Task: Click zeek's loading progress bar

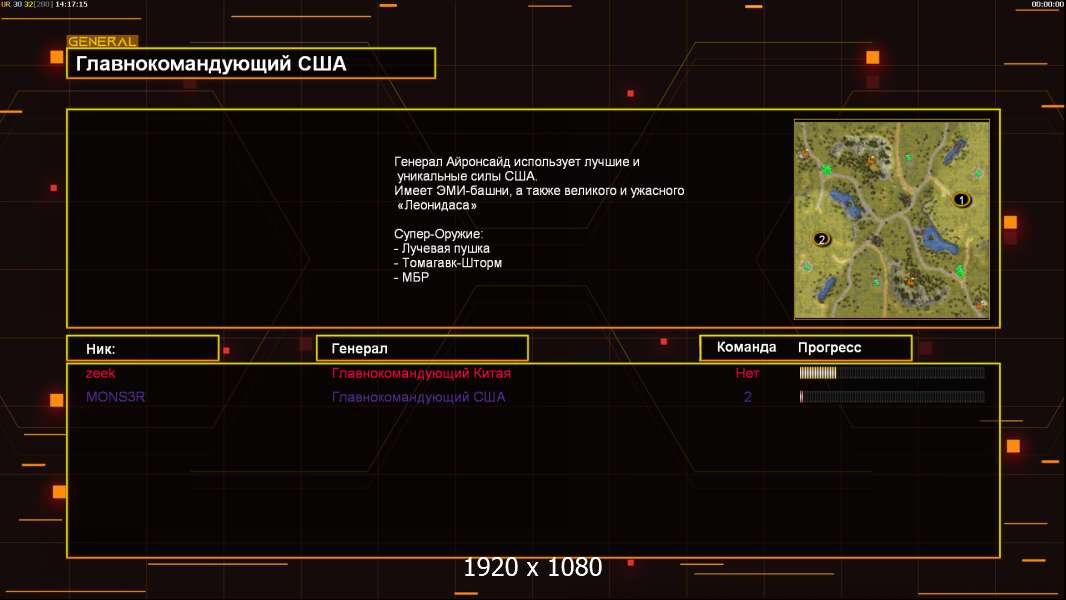Action: tap(892, 372)
